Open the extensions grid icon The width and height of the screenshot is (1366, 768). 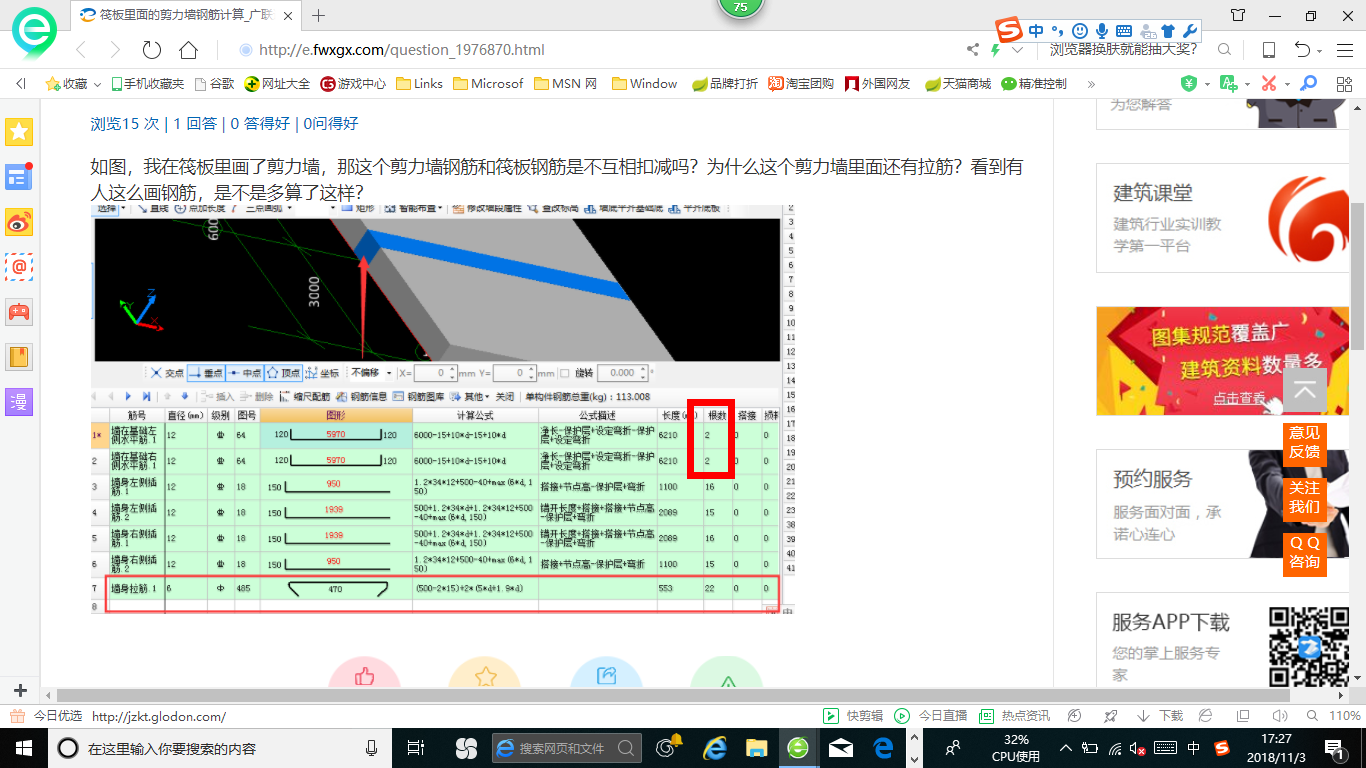1343,83
